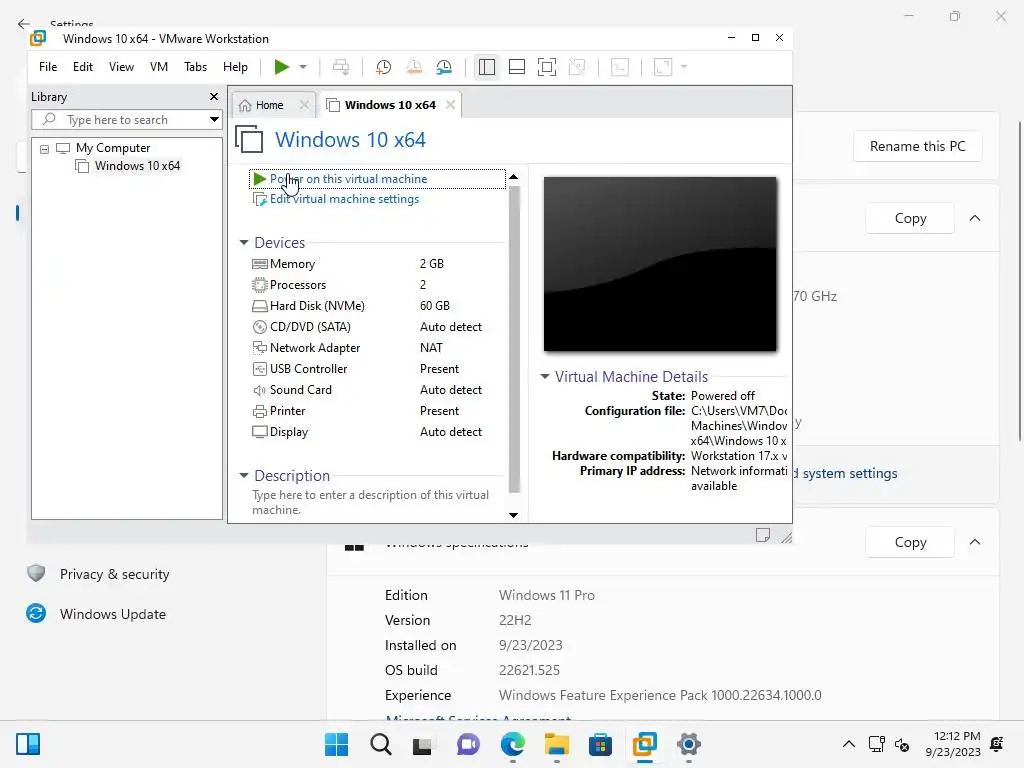1024x768 pixels.
Task: Select Windows 10 x64 in library tree
Action: click(x=137, y=166)
